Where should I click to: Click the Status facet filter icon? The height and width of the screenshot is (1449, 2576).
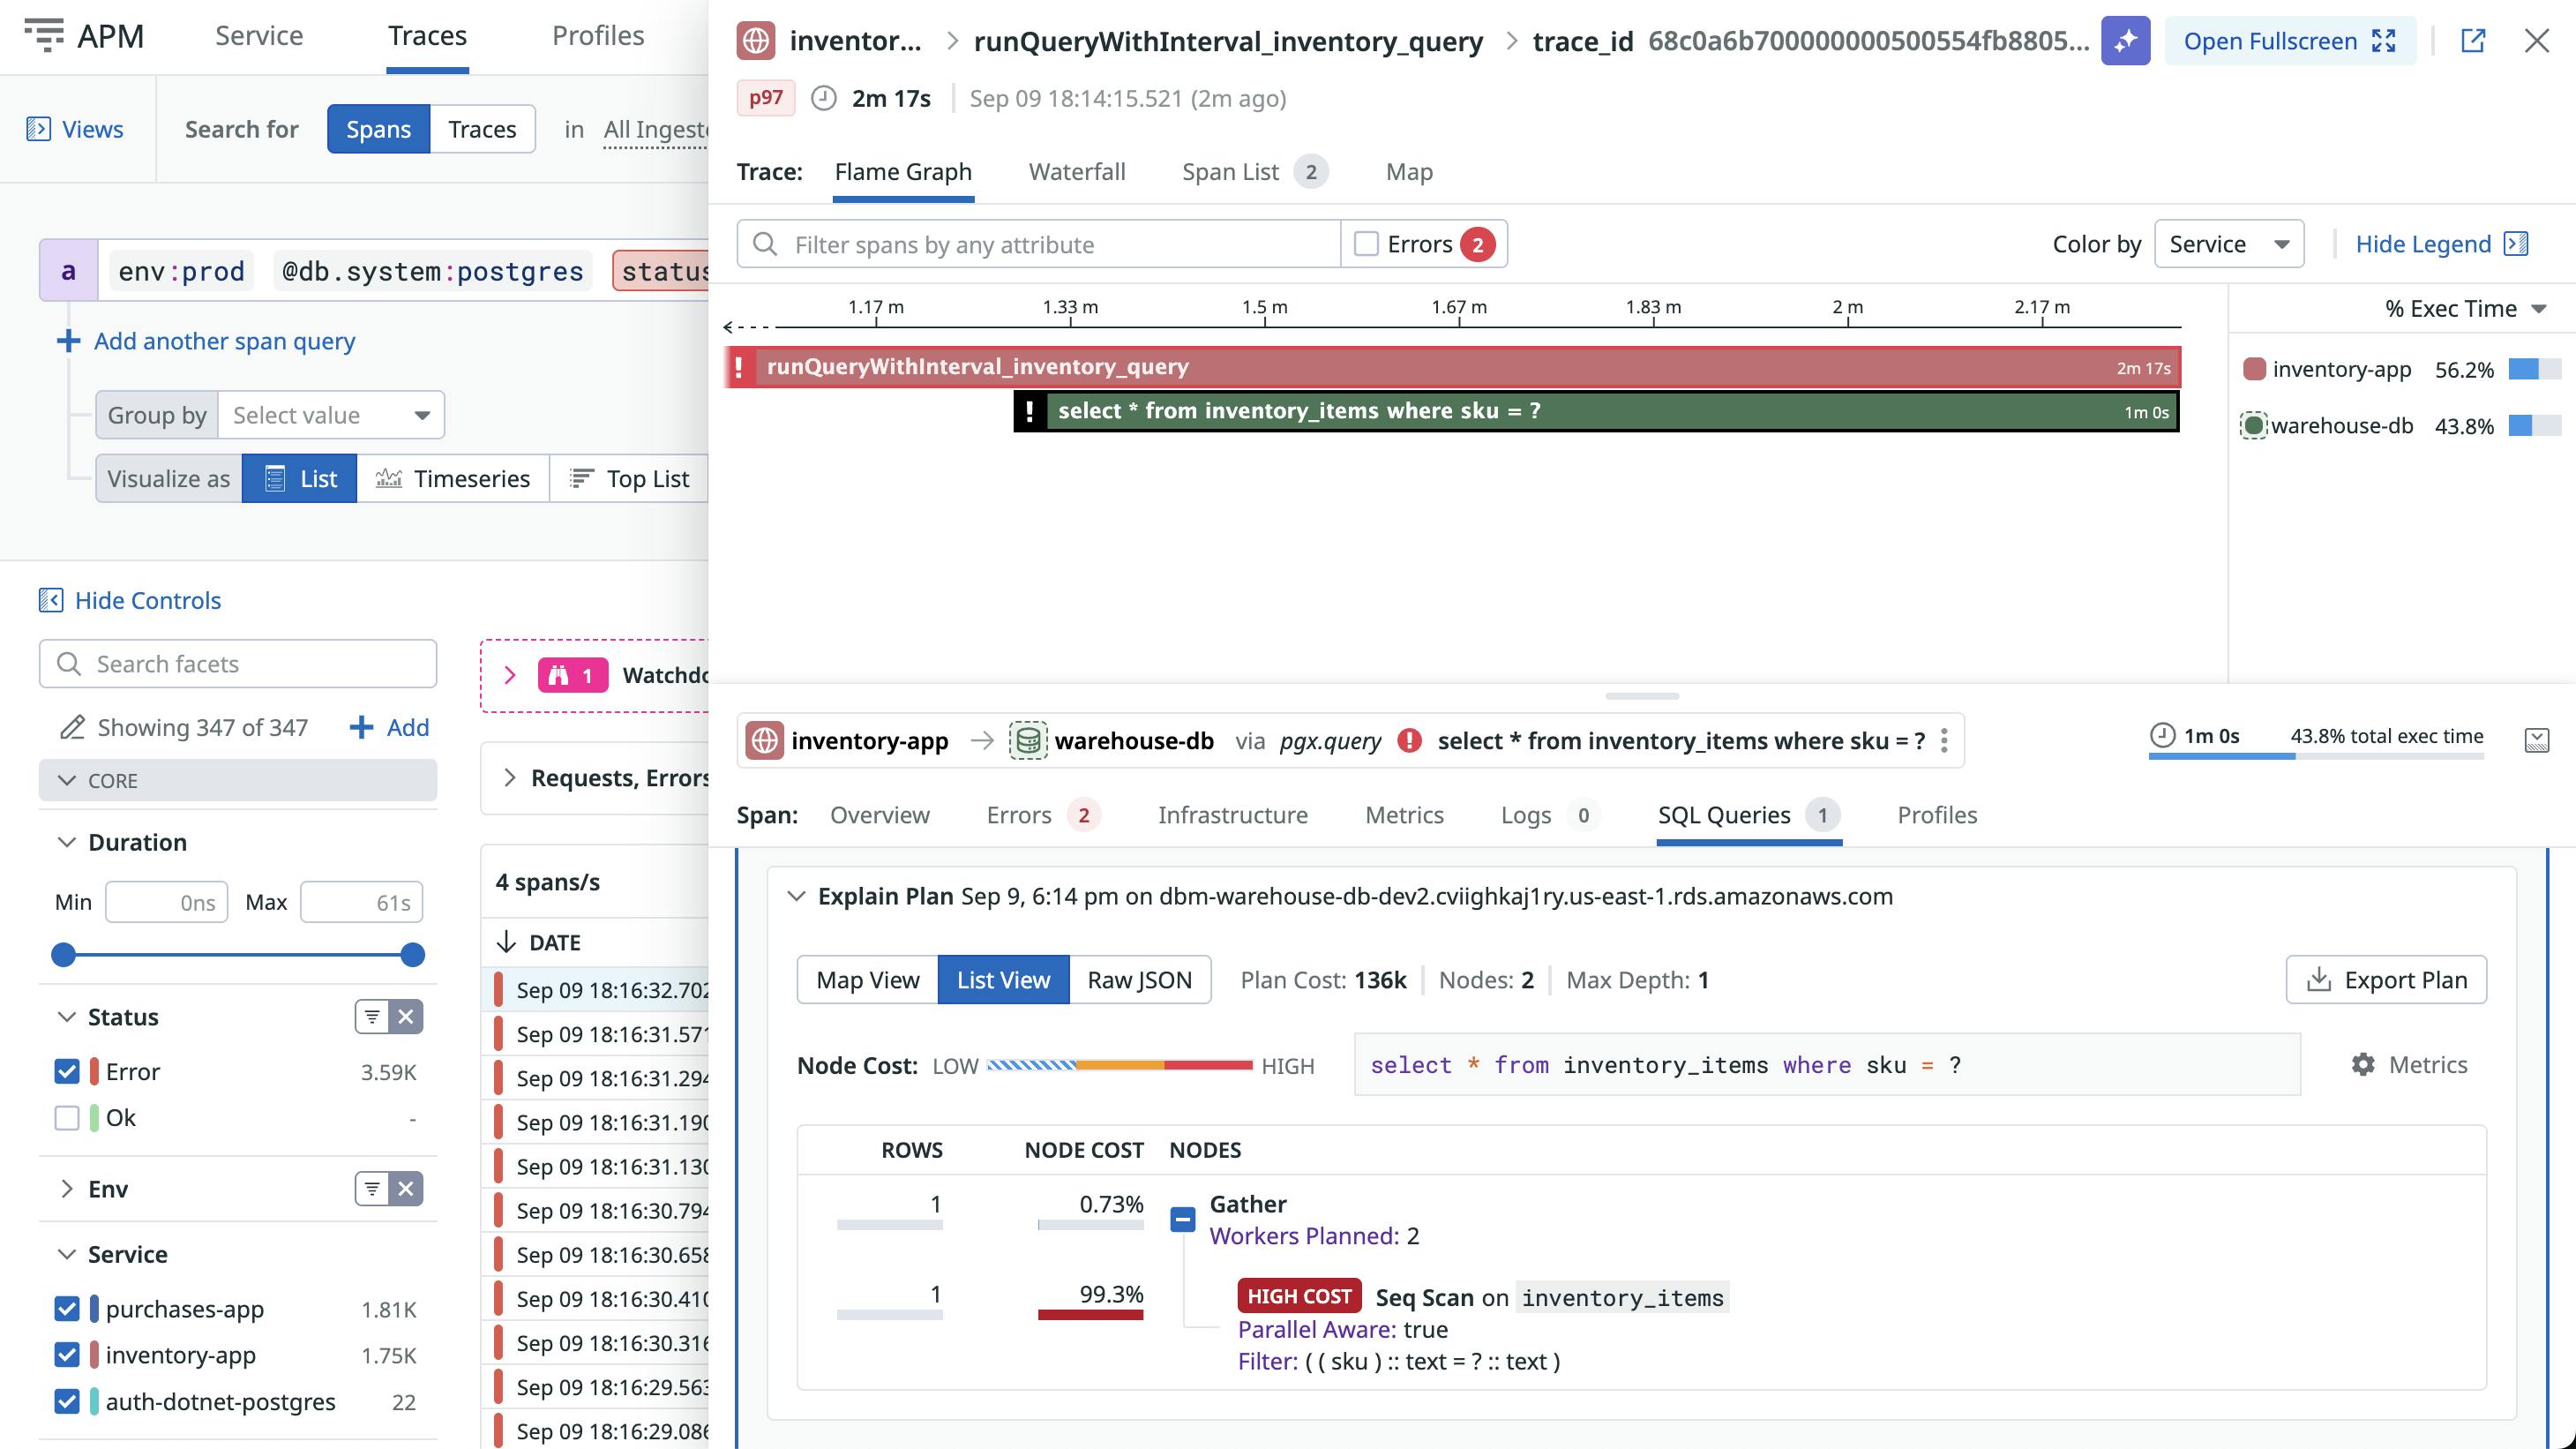point(372,1017)
